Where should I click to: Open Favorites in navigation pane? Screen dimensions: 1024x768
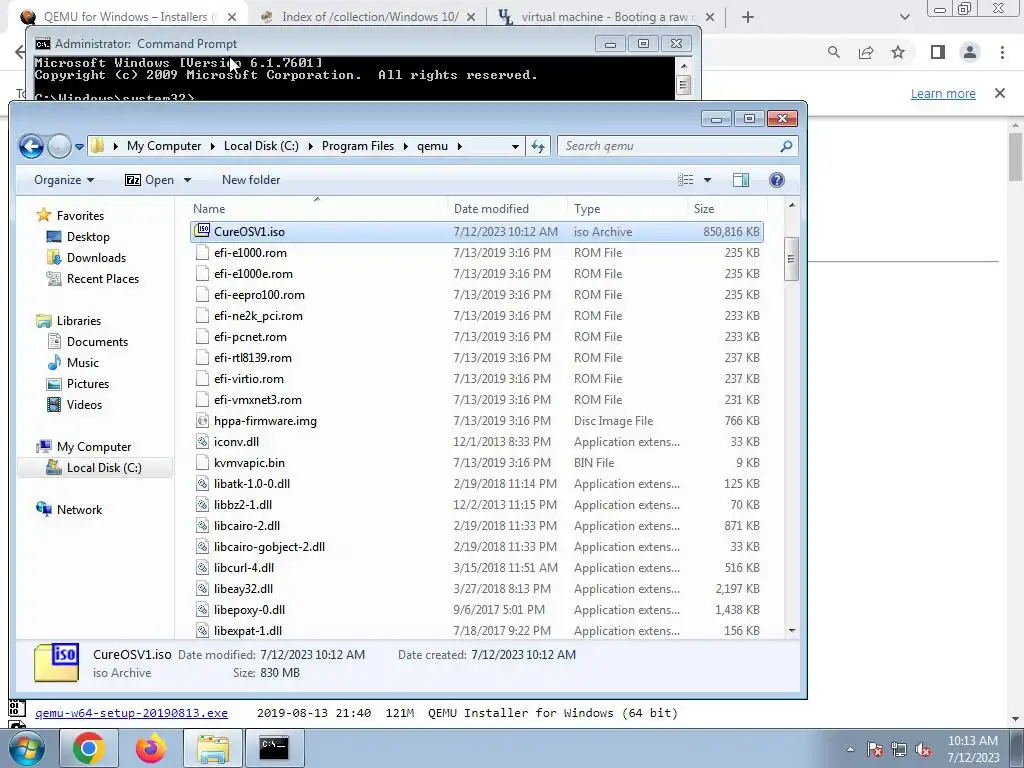(80, 216)
